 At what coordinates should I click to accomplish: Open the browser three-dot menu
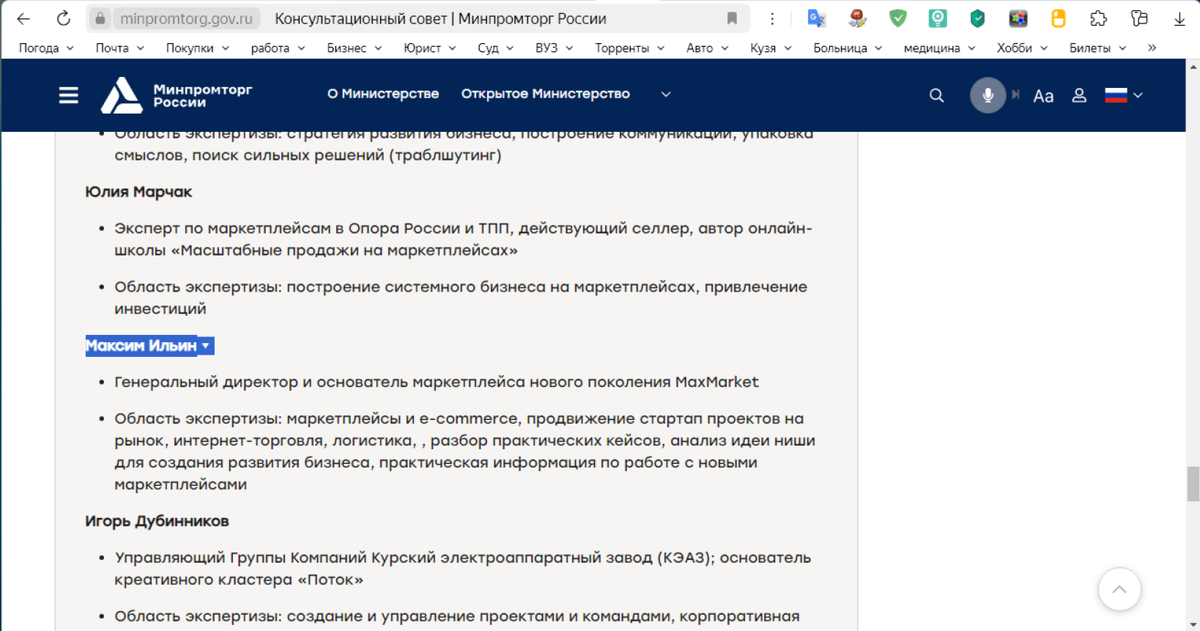tap(772, 19)
